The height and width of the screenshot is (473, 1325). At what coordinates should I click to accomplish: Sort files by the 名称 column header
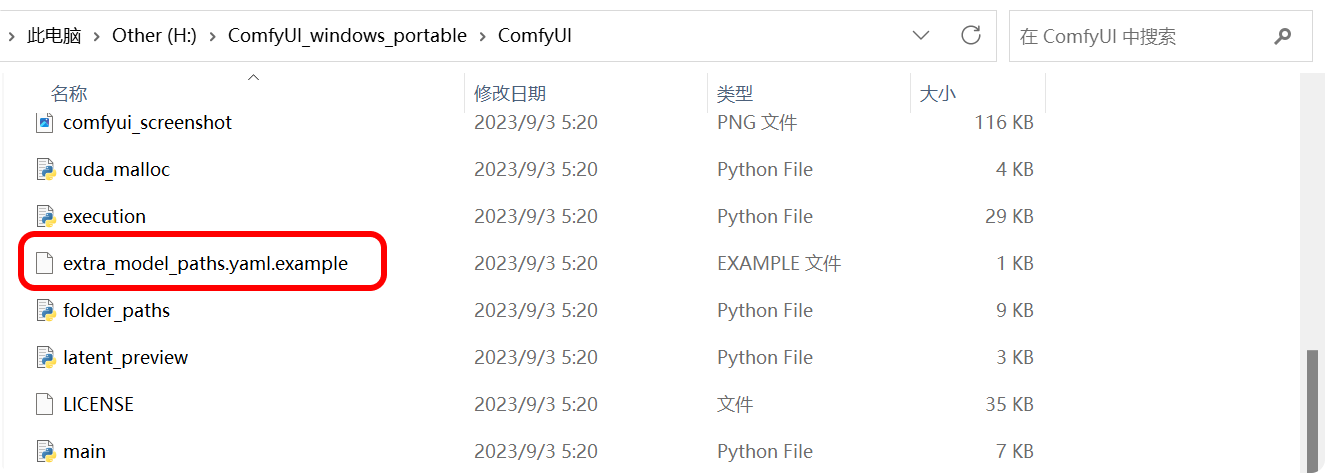coord(69,94)
